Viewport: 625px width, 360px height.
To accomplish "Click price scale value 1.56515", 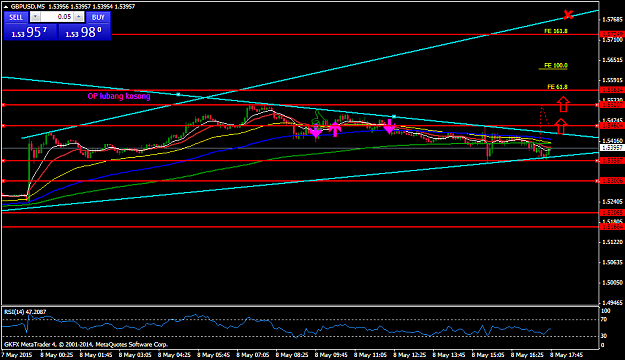I will tap(613, 60).
